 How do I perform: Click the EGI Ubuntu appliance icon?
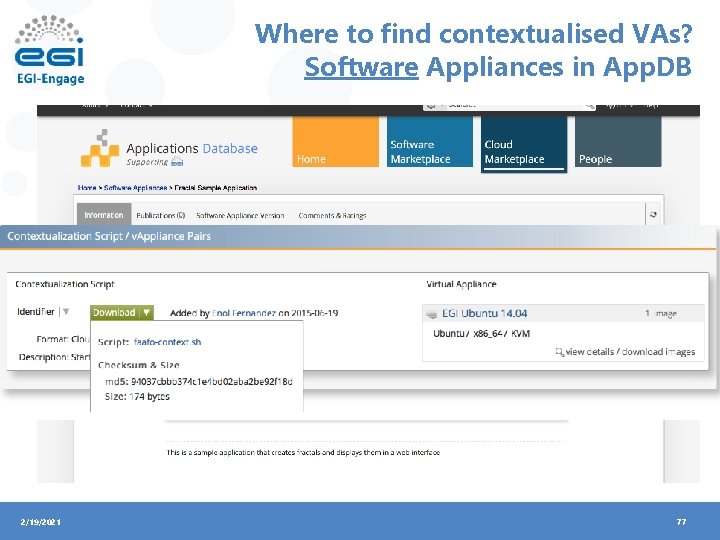(x=432, y=314)
